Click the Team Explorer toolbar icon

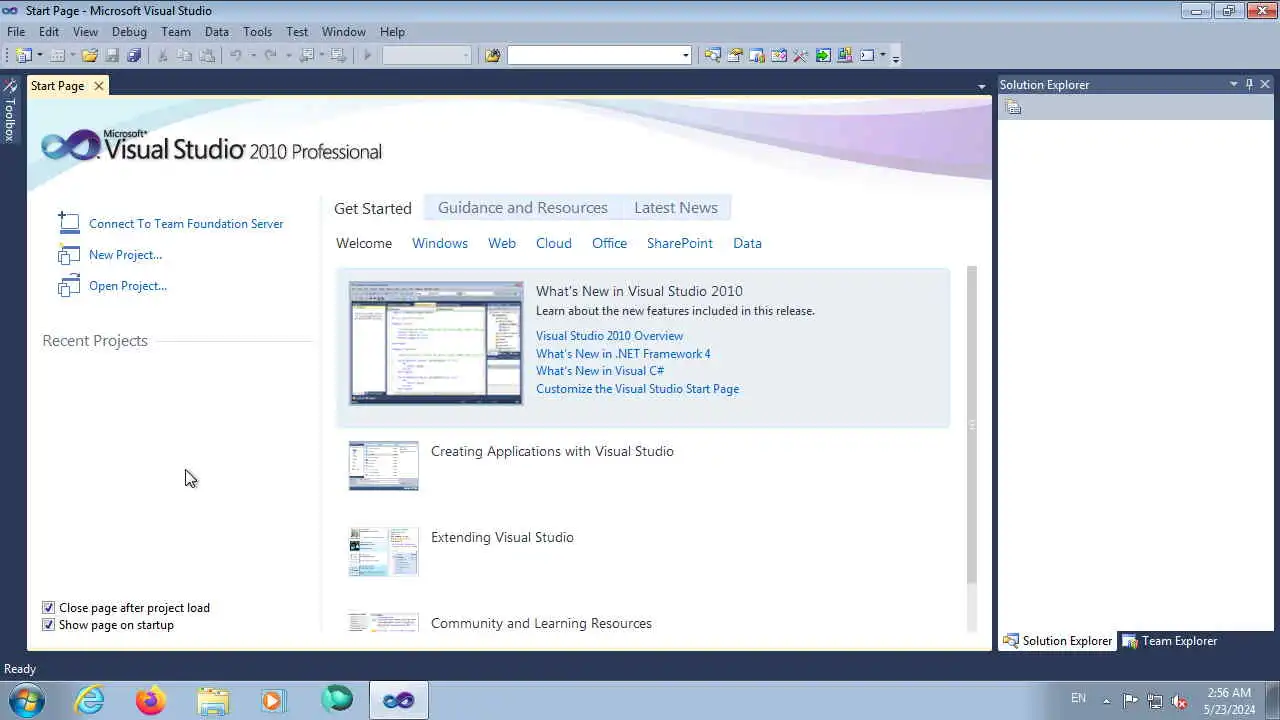pyautogui.click(x=757, y=56)
